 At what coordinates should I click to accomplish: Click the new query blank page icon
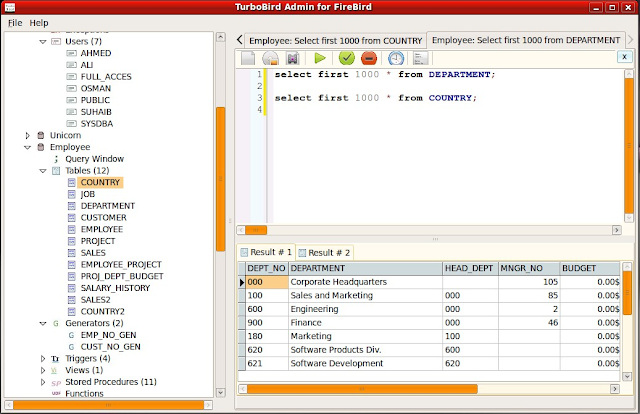pyautogui.click(x=248, y=58)
